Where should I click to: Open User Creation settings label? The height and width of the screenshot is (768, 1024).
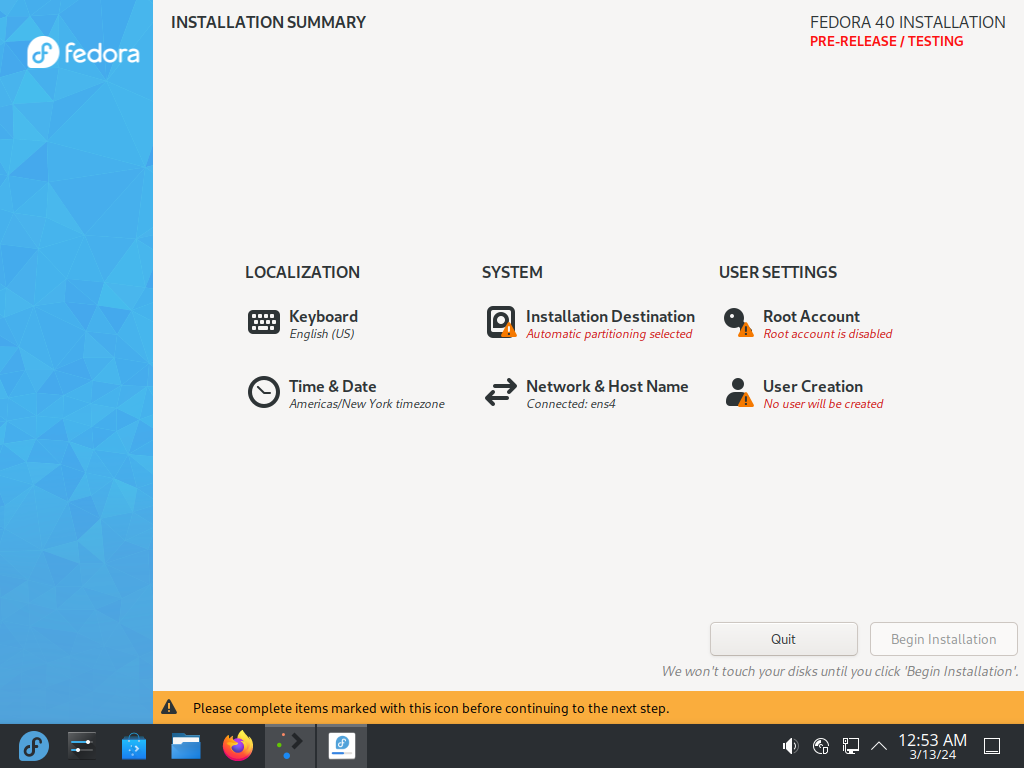point(813,386)
